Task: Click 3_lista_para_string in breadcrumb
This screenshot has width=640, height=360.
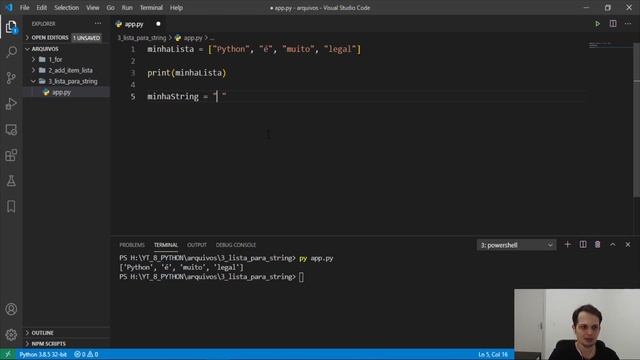Action: 142,38
